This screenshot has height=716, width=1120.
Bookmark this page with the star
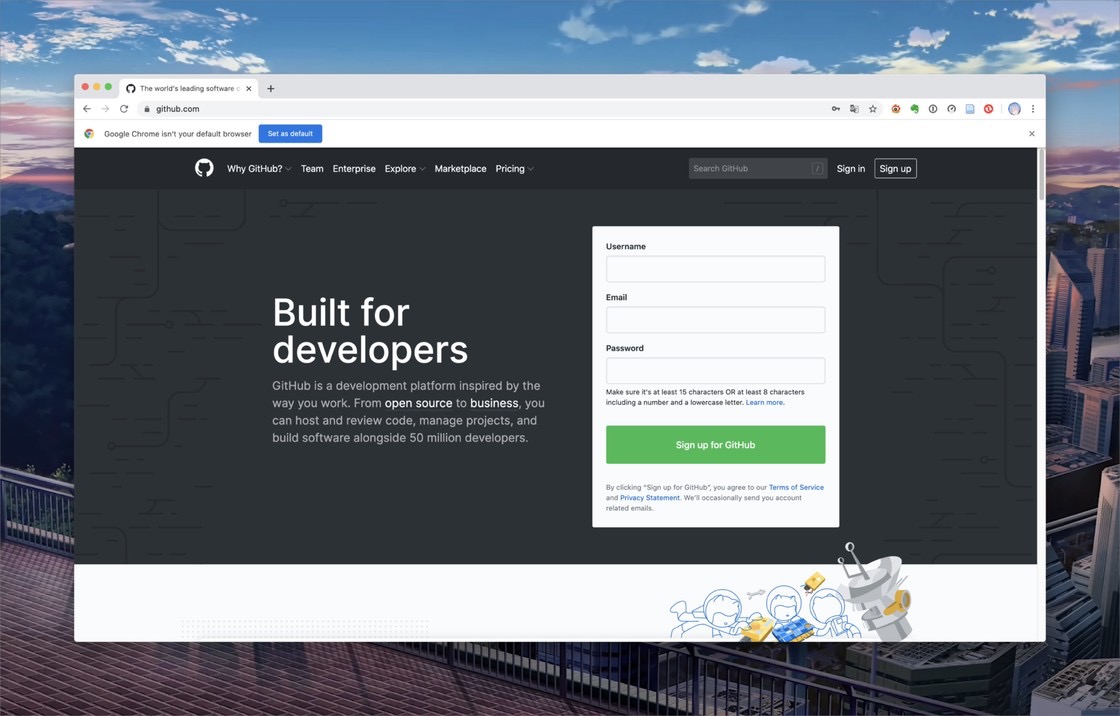click(x=873, y=109)
